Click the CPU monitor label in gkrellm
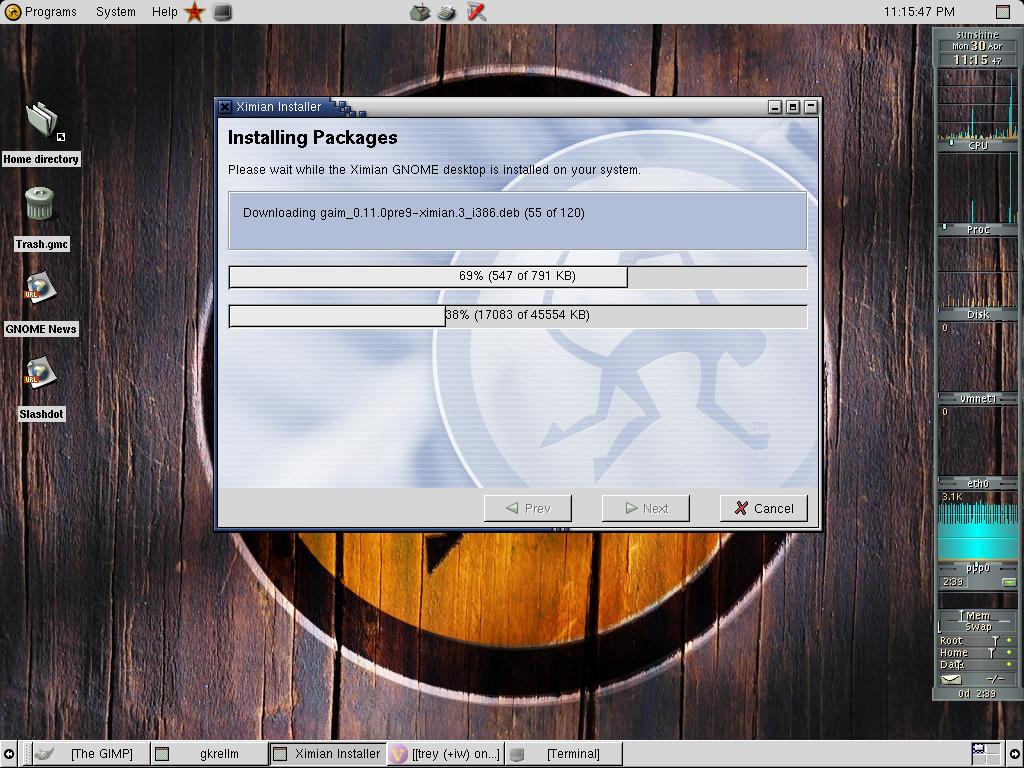The height and width of the screenshot is (768, 1024). pyautogui.click(x=978, y=146)
